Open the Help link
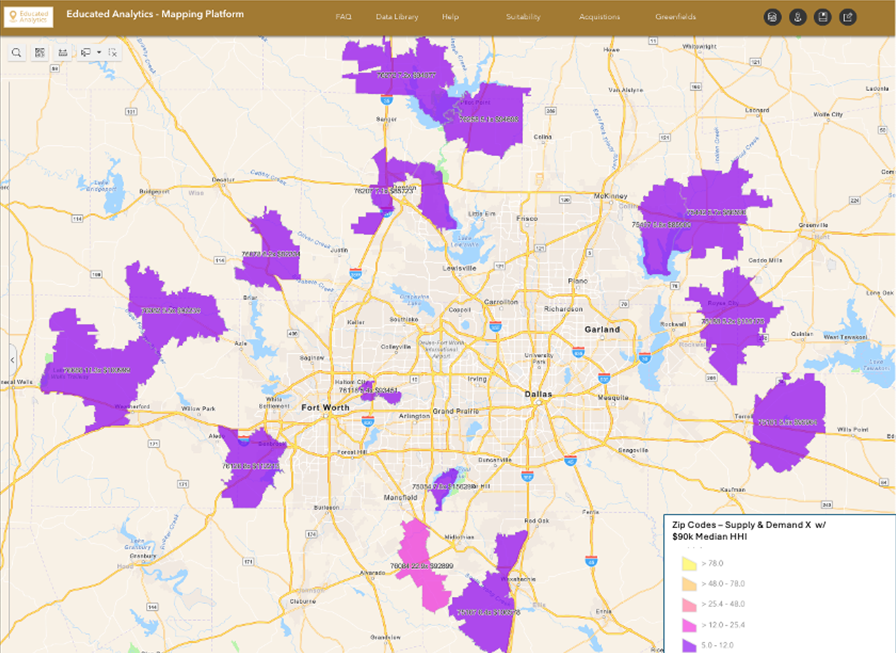The image size is (896, 653). coord(450,17)
